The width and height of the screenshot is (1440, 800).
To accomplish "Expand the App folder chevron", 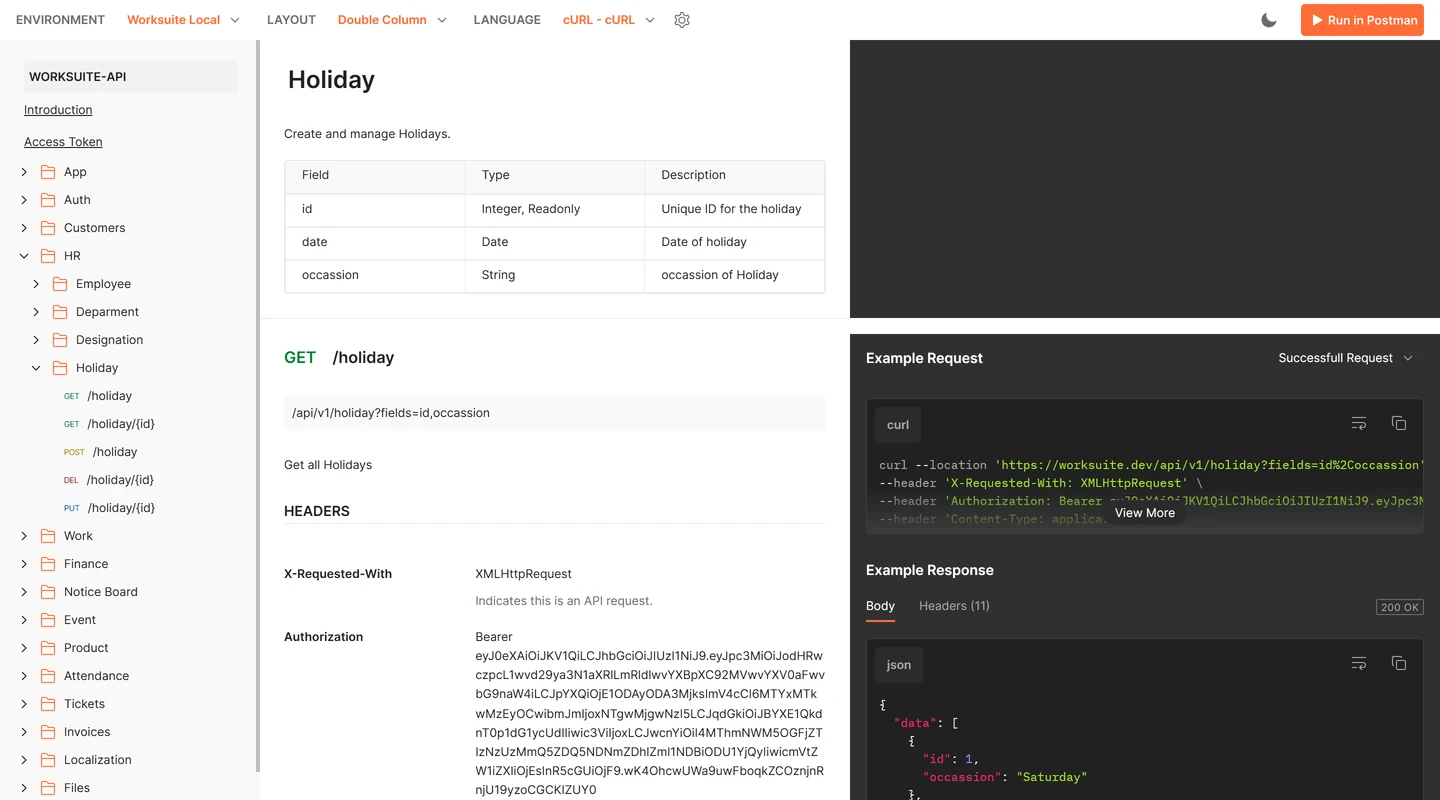I will 24,172.
